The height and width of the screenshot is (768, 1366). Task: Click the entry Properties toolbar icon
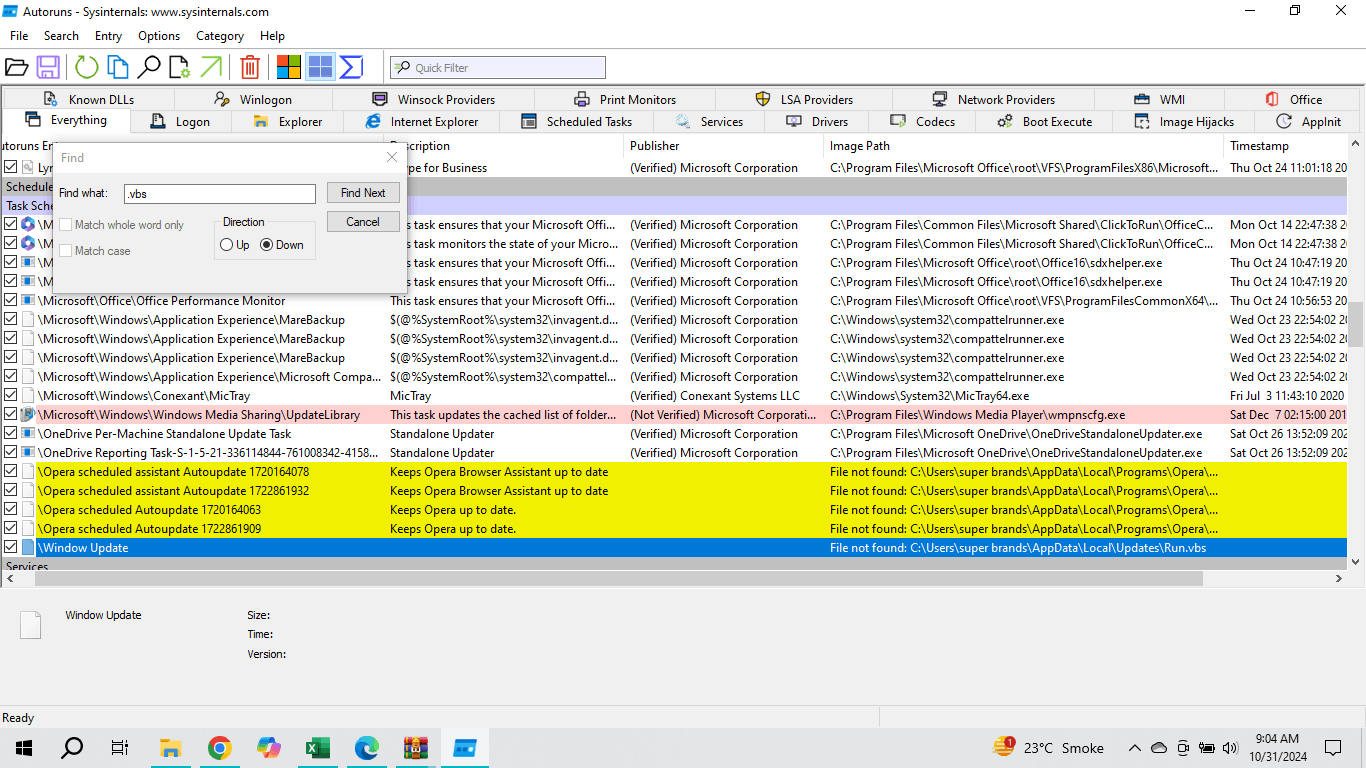click(x=180, y=67)
